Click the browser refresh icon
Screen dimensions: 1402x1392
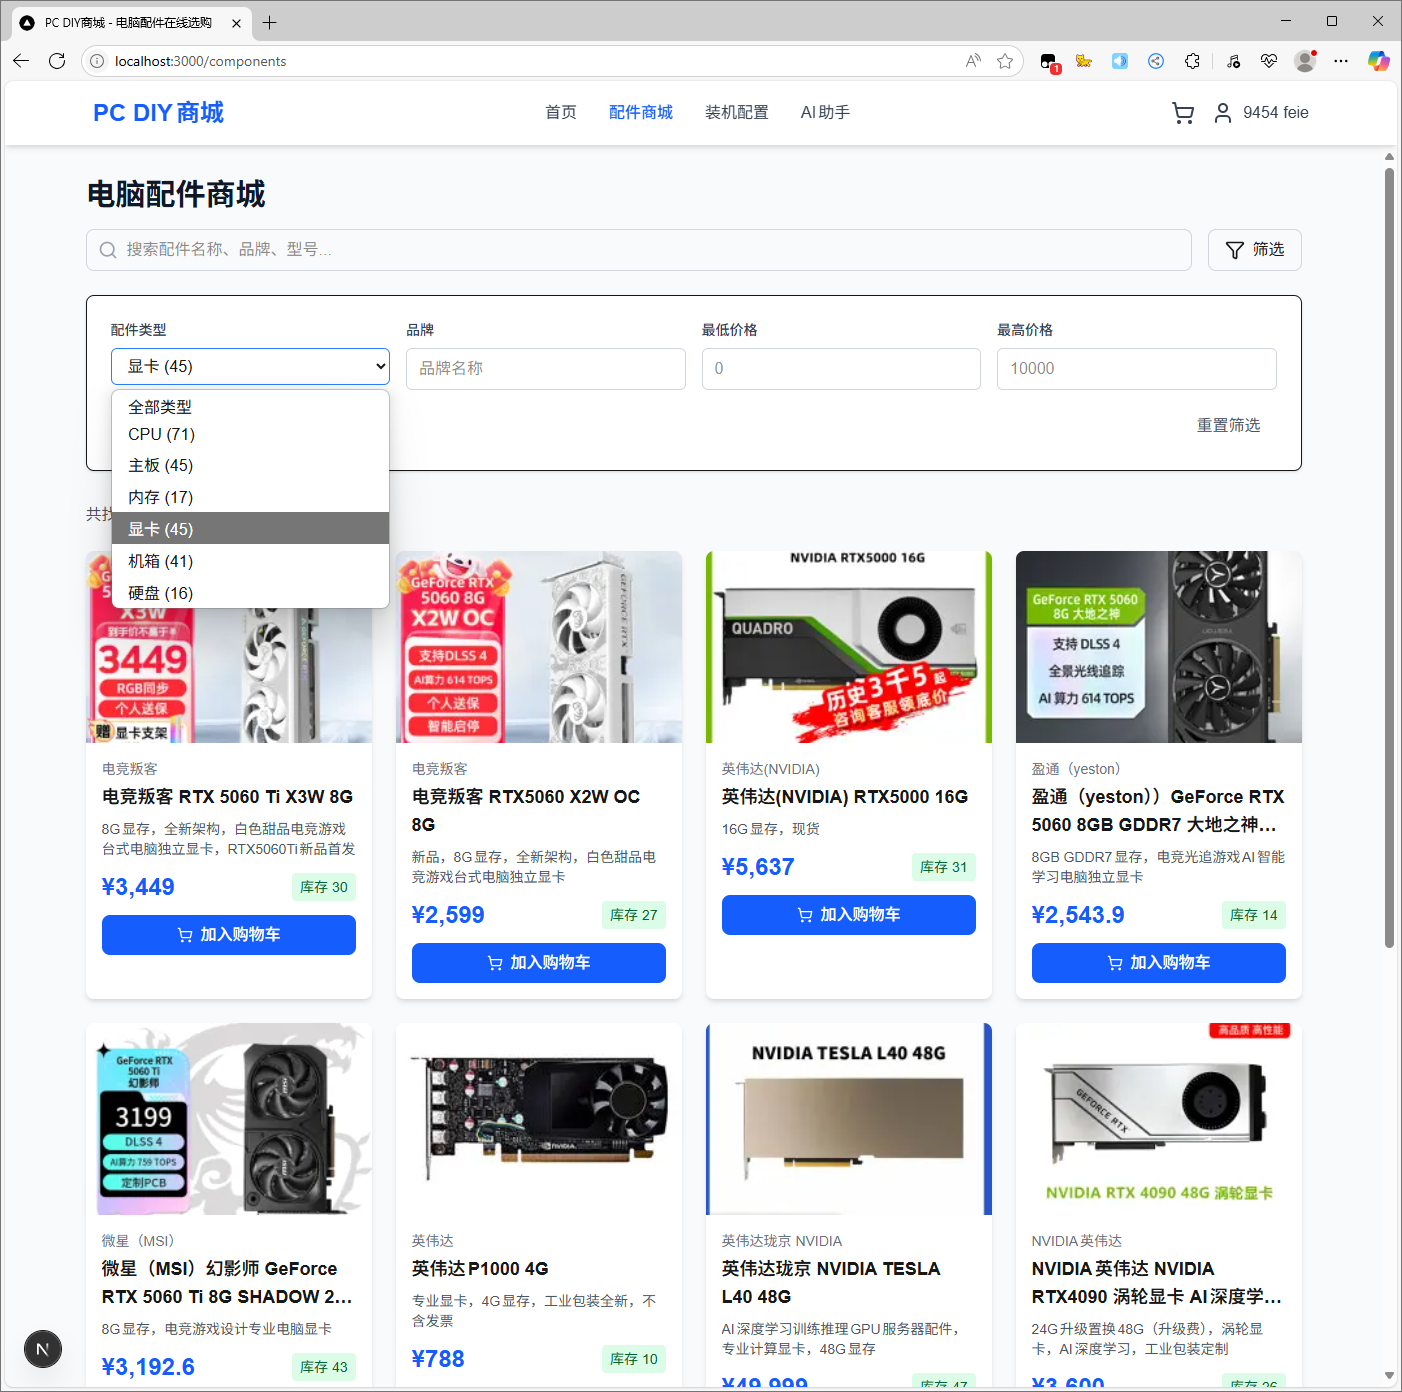57,61
